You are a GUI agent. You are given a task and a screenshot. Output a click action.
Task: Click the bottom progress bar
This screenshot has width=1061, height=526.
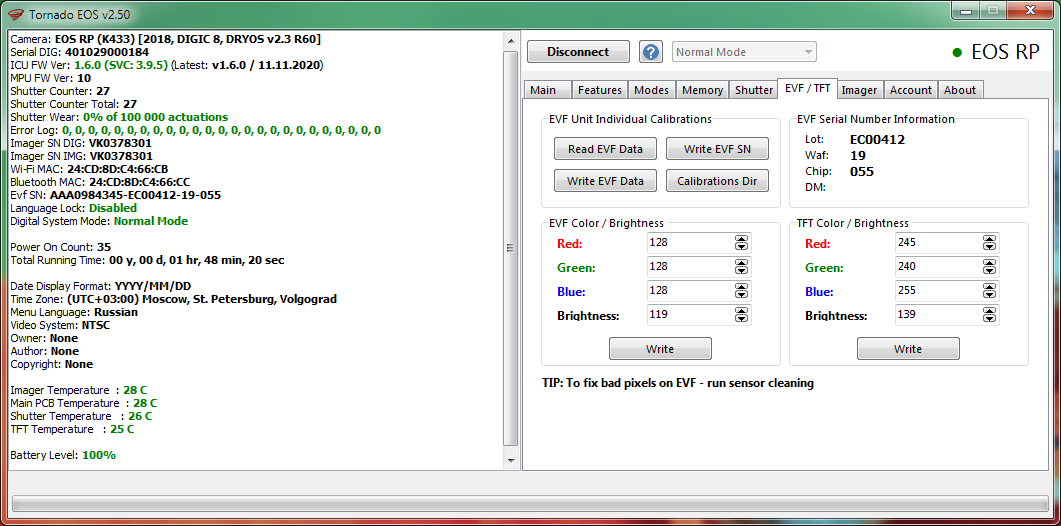pos(530,504)
